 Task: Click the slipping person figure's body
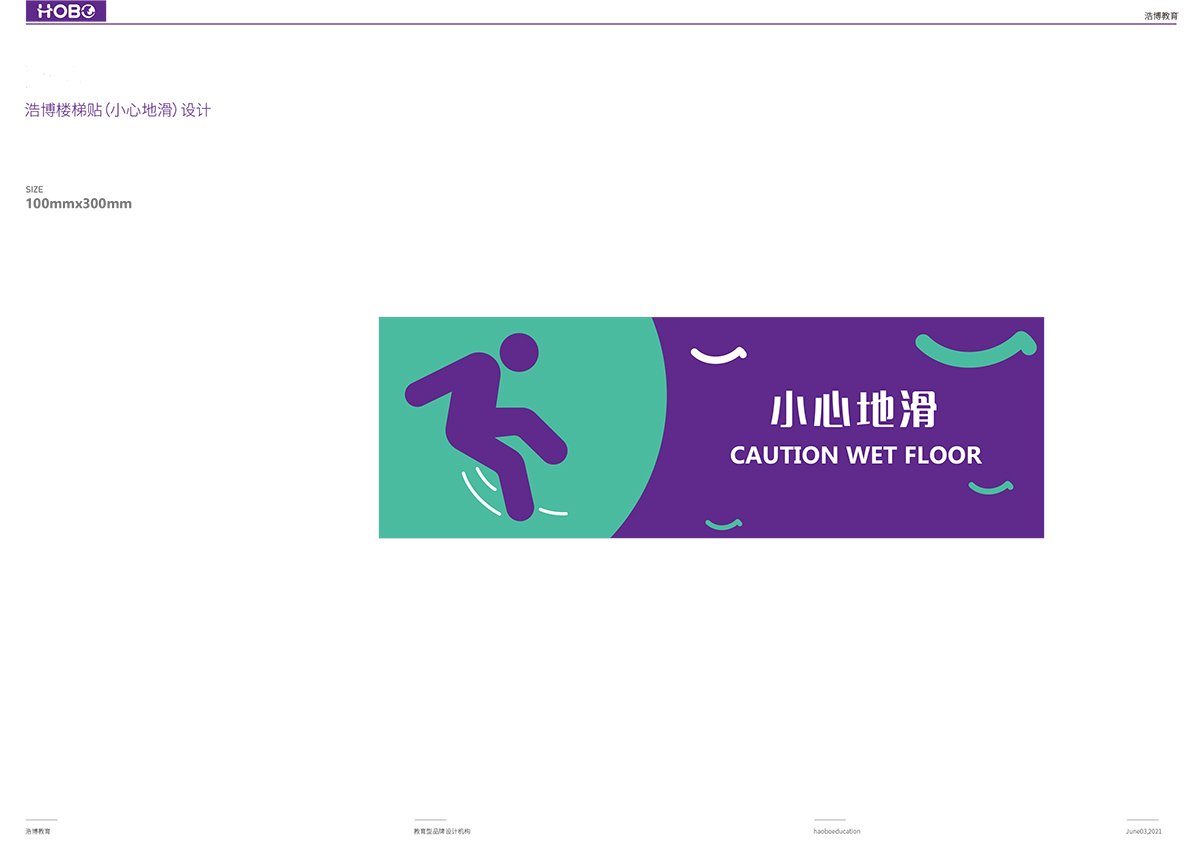tap(468, 410)
